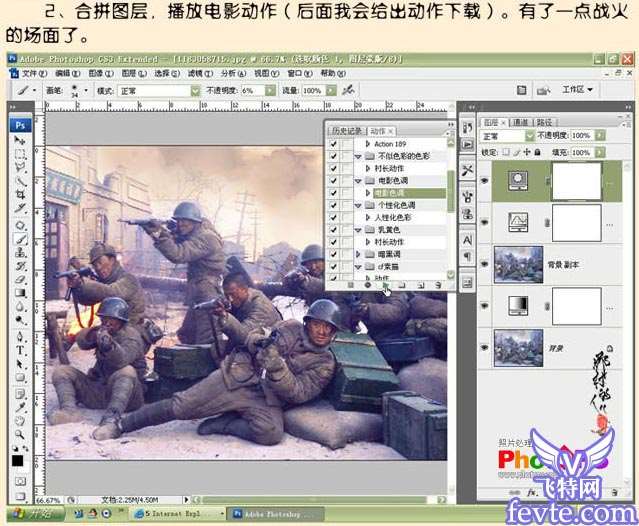Select the Zoom tool
The height and width of the screenshot is (526, 639).
[20, 434]
